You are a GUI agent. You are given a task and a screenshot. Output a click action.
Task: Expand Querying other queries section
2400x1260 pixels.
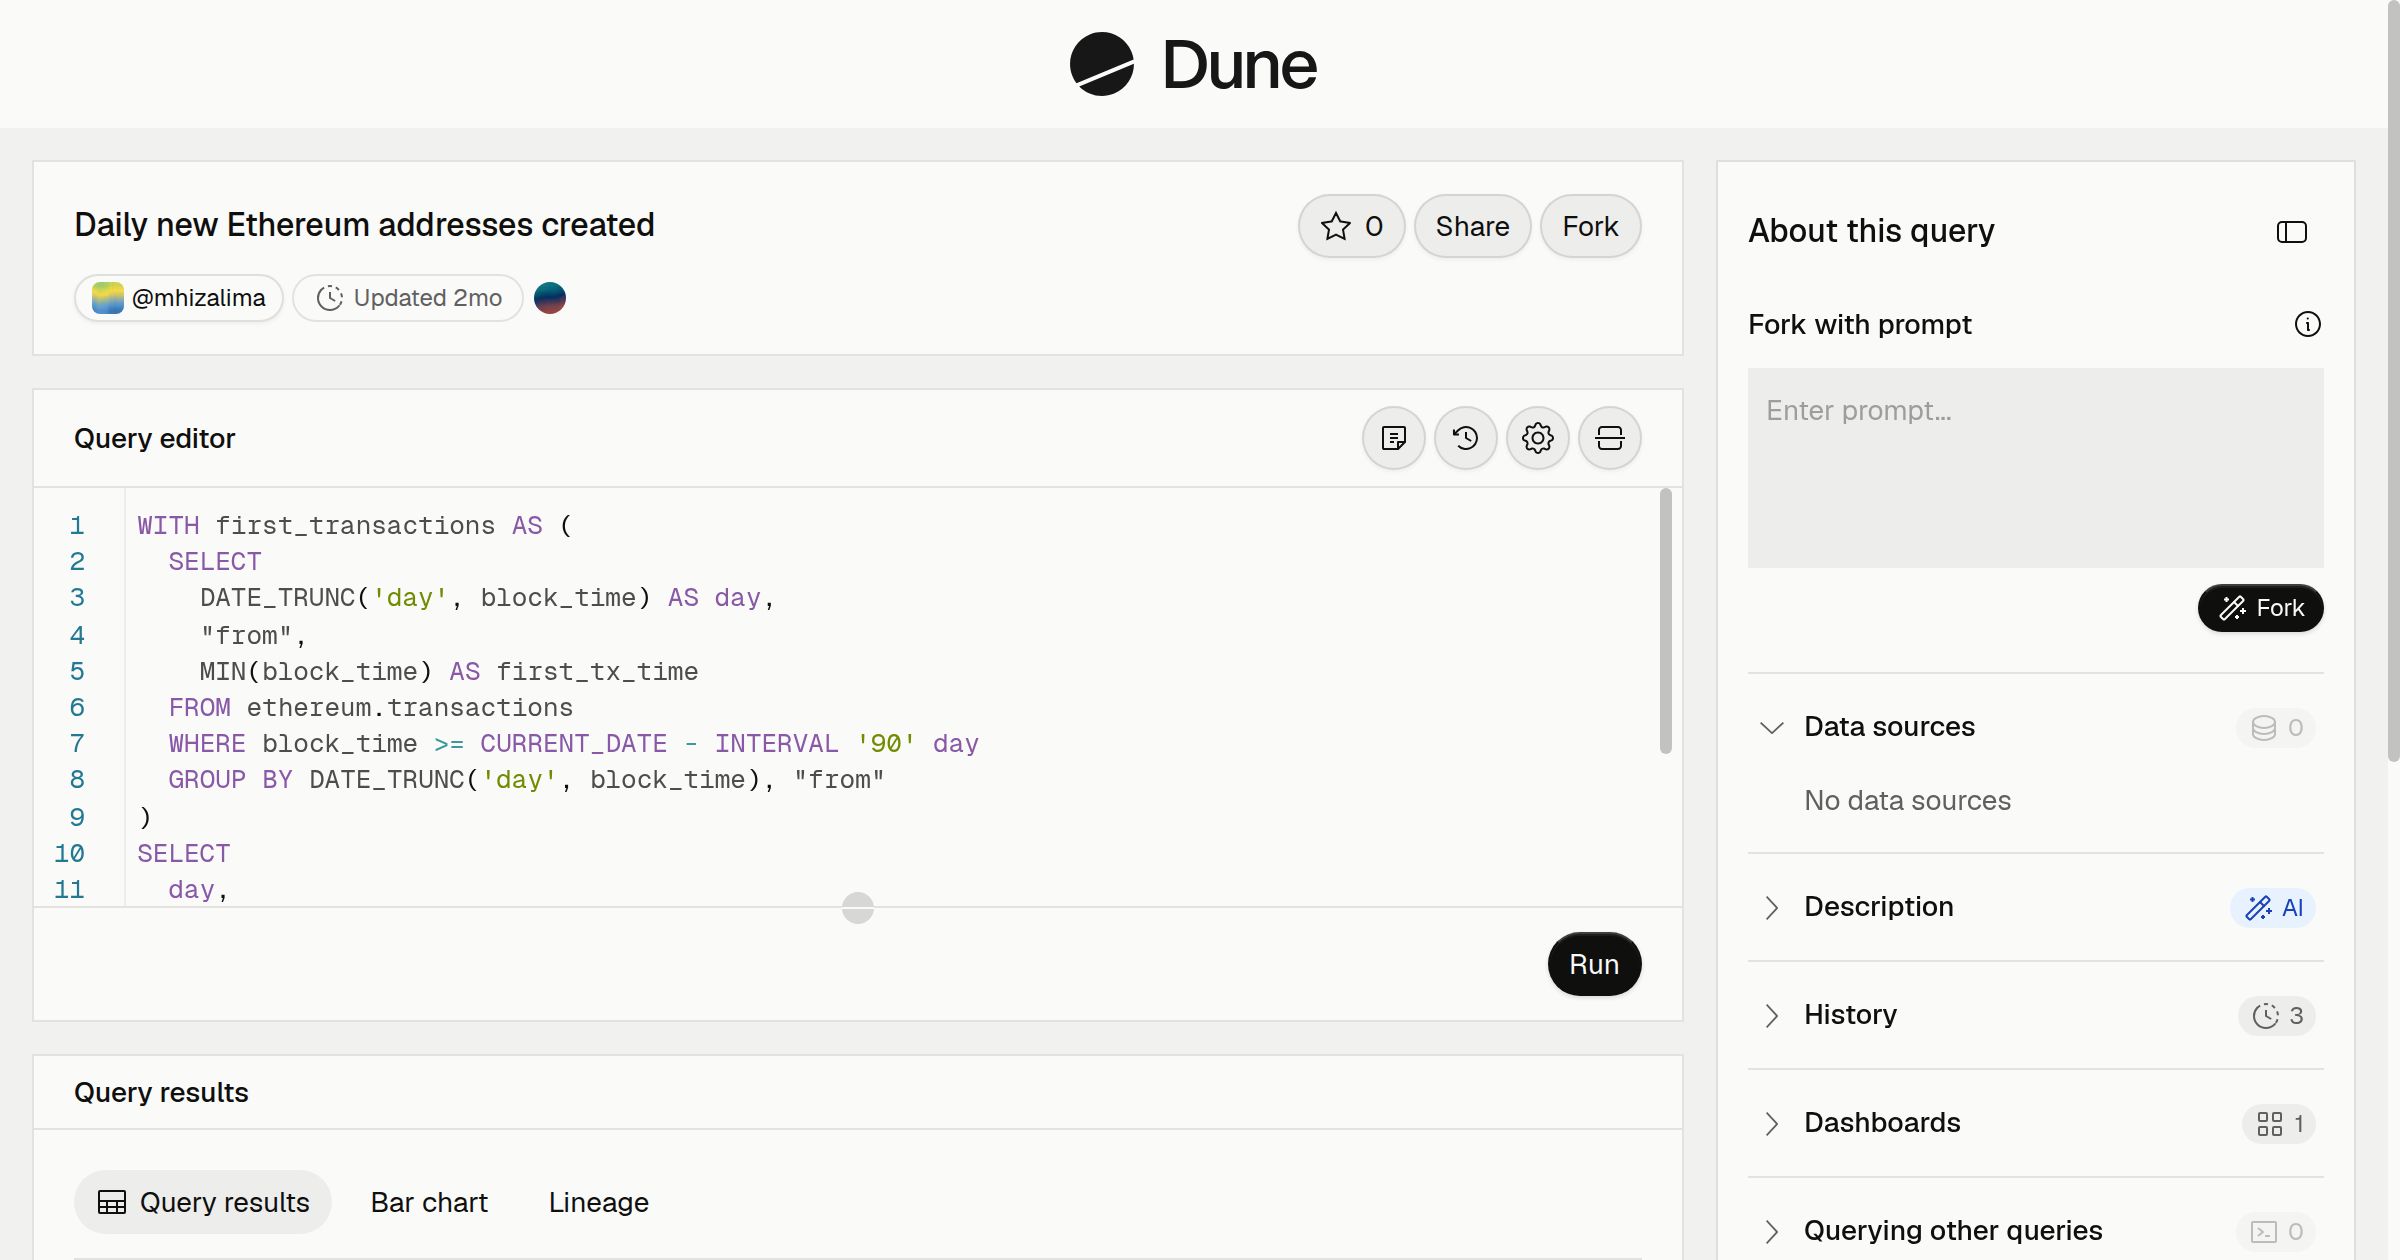click(x=1772, y=1231)
